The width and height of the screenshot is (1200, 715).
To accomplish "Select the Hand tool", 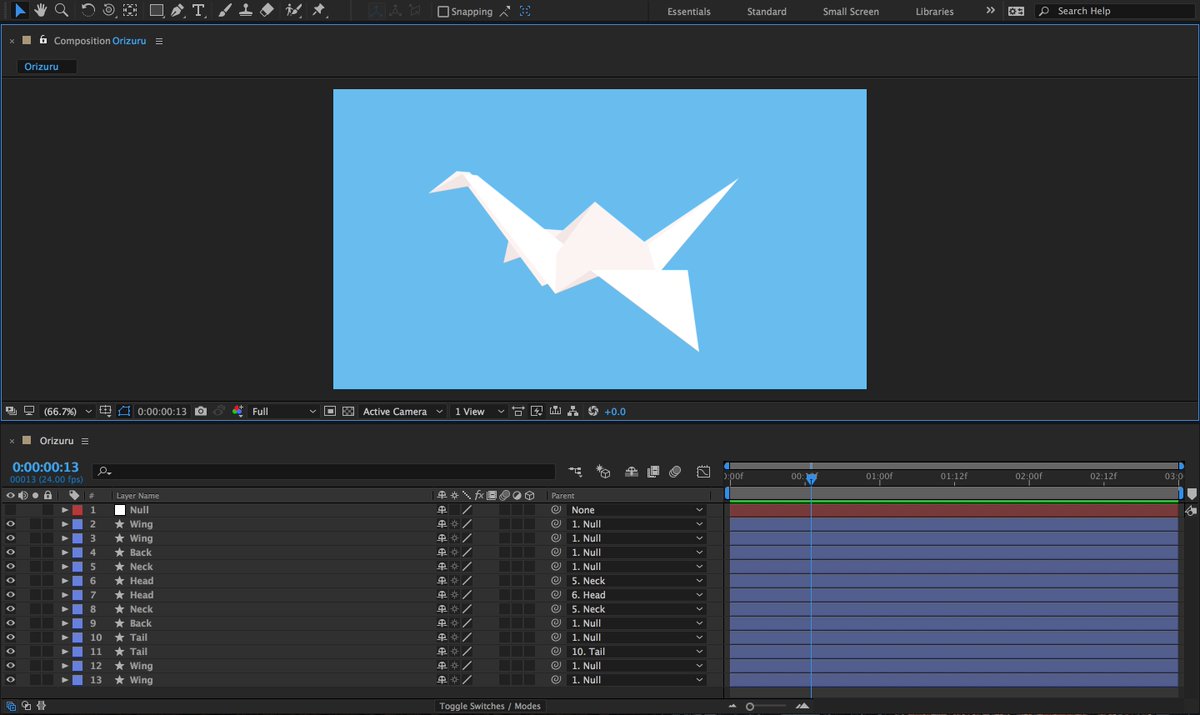I will 40,11.
